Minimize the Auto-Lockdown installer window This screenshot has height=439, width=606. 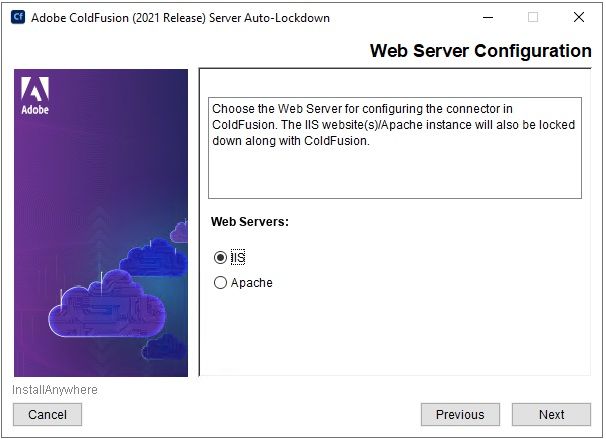tap(488, 17)
